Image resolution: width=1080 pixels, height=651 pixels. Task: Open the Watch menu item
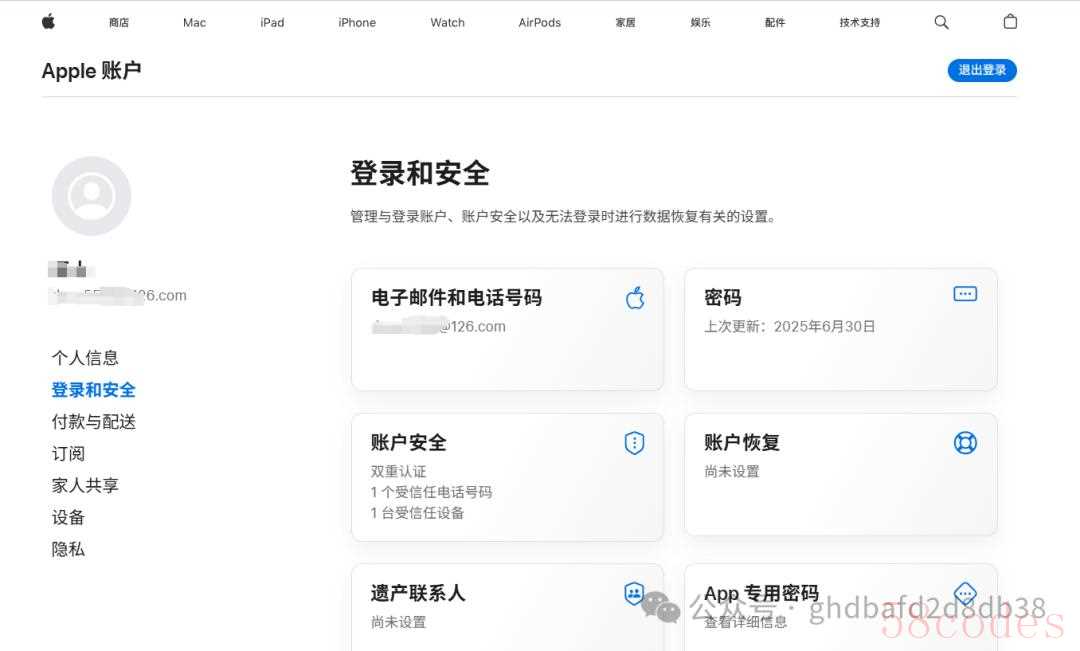pyautogui.click(x=448, y=23)
